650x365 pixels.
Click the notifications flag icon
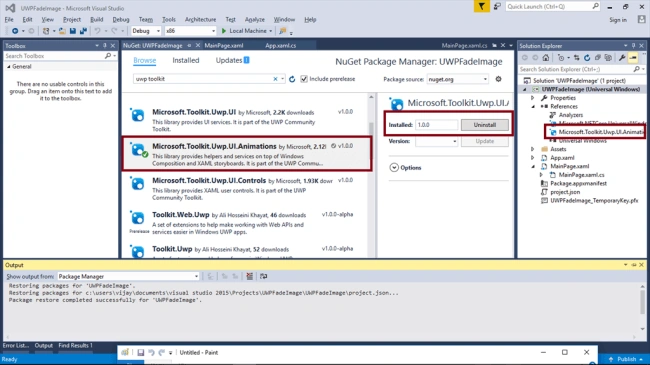click(481, 7)
